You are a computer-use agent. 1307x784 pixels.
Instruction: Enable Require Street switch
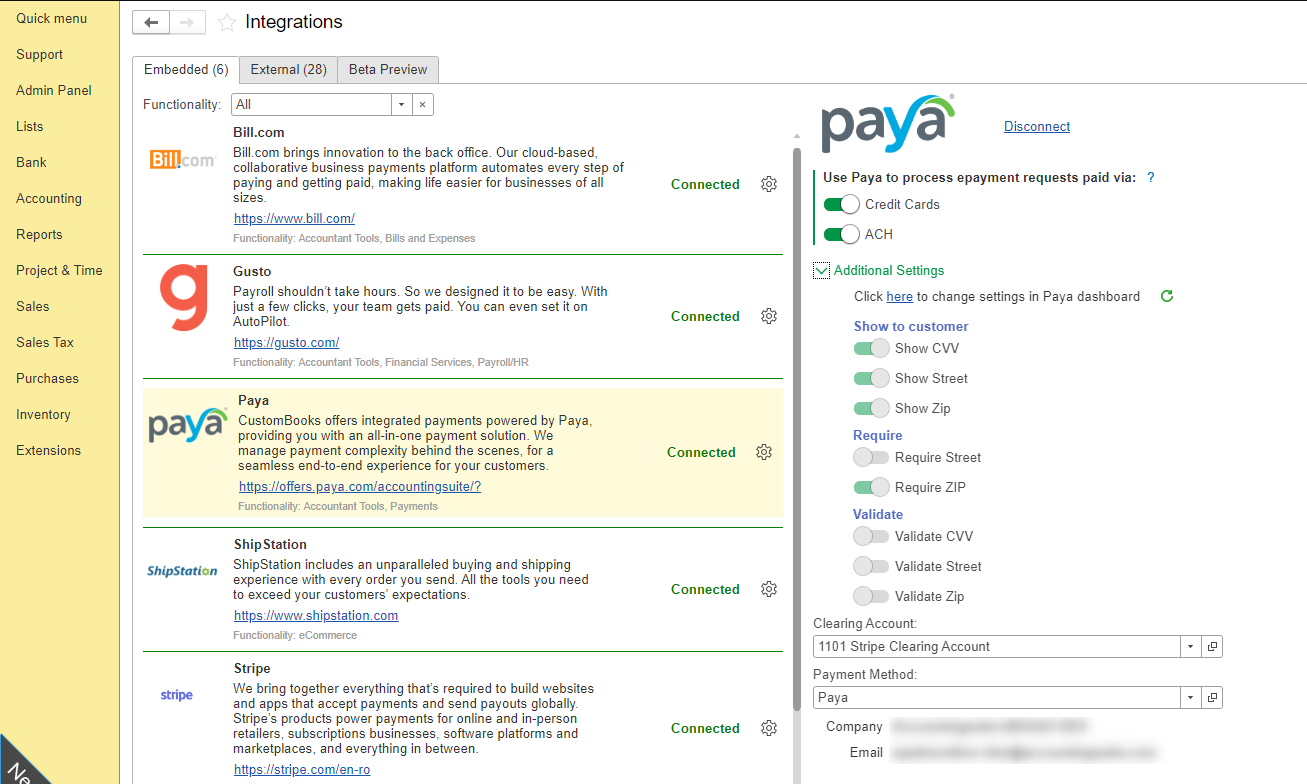(871, 457)
